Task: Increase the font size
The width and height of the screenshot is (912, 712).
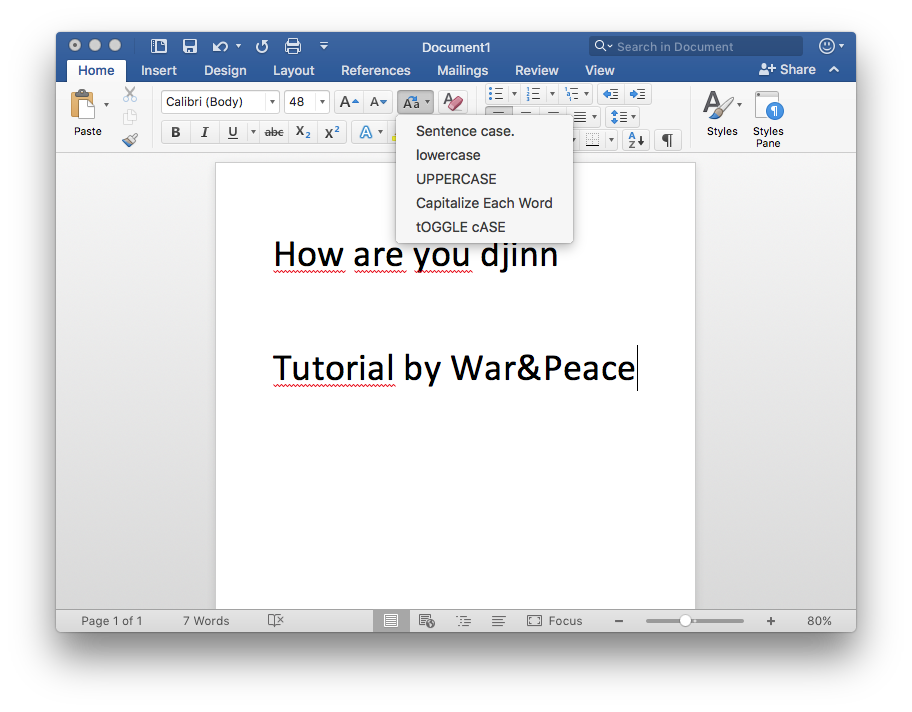Action: (349, 102)
